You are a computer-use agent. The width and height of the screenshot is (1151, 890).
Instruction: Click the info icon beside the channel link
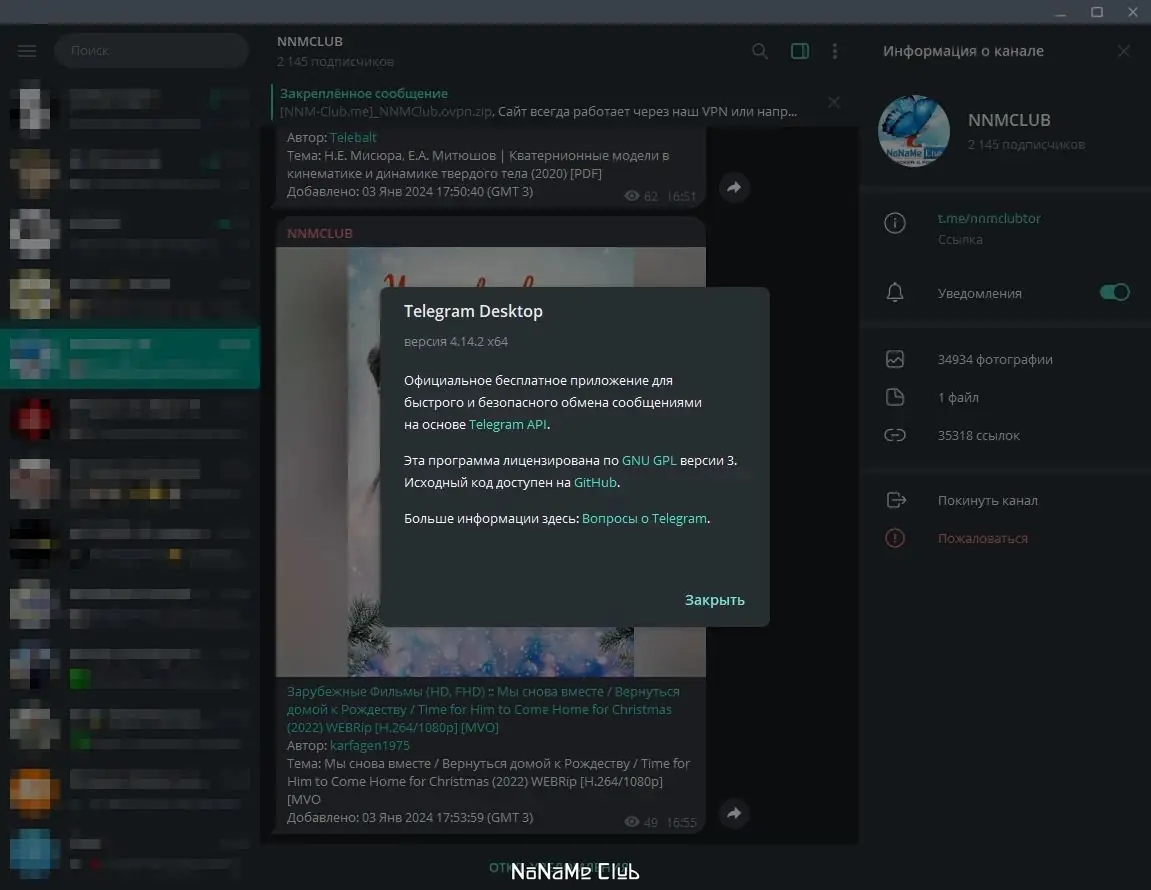(895, 222)
